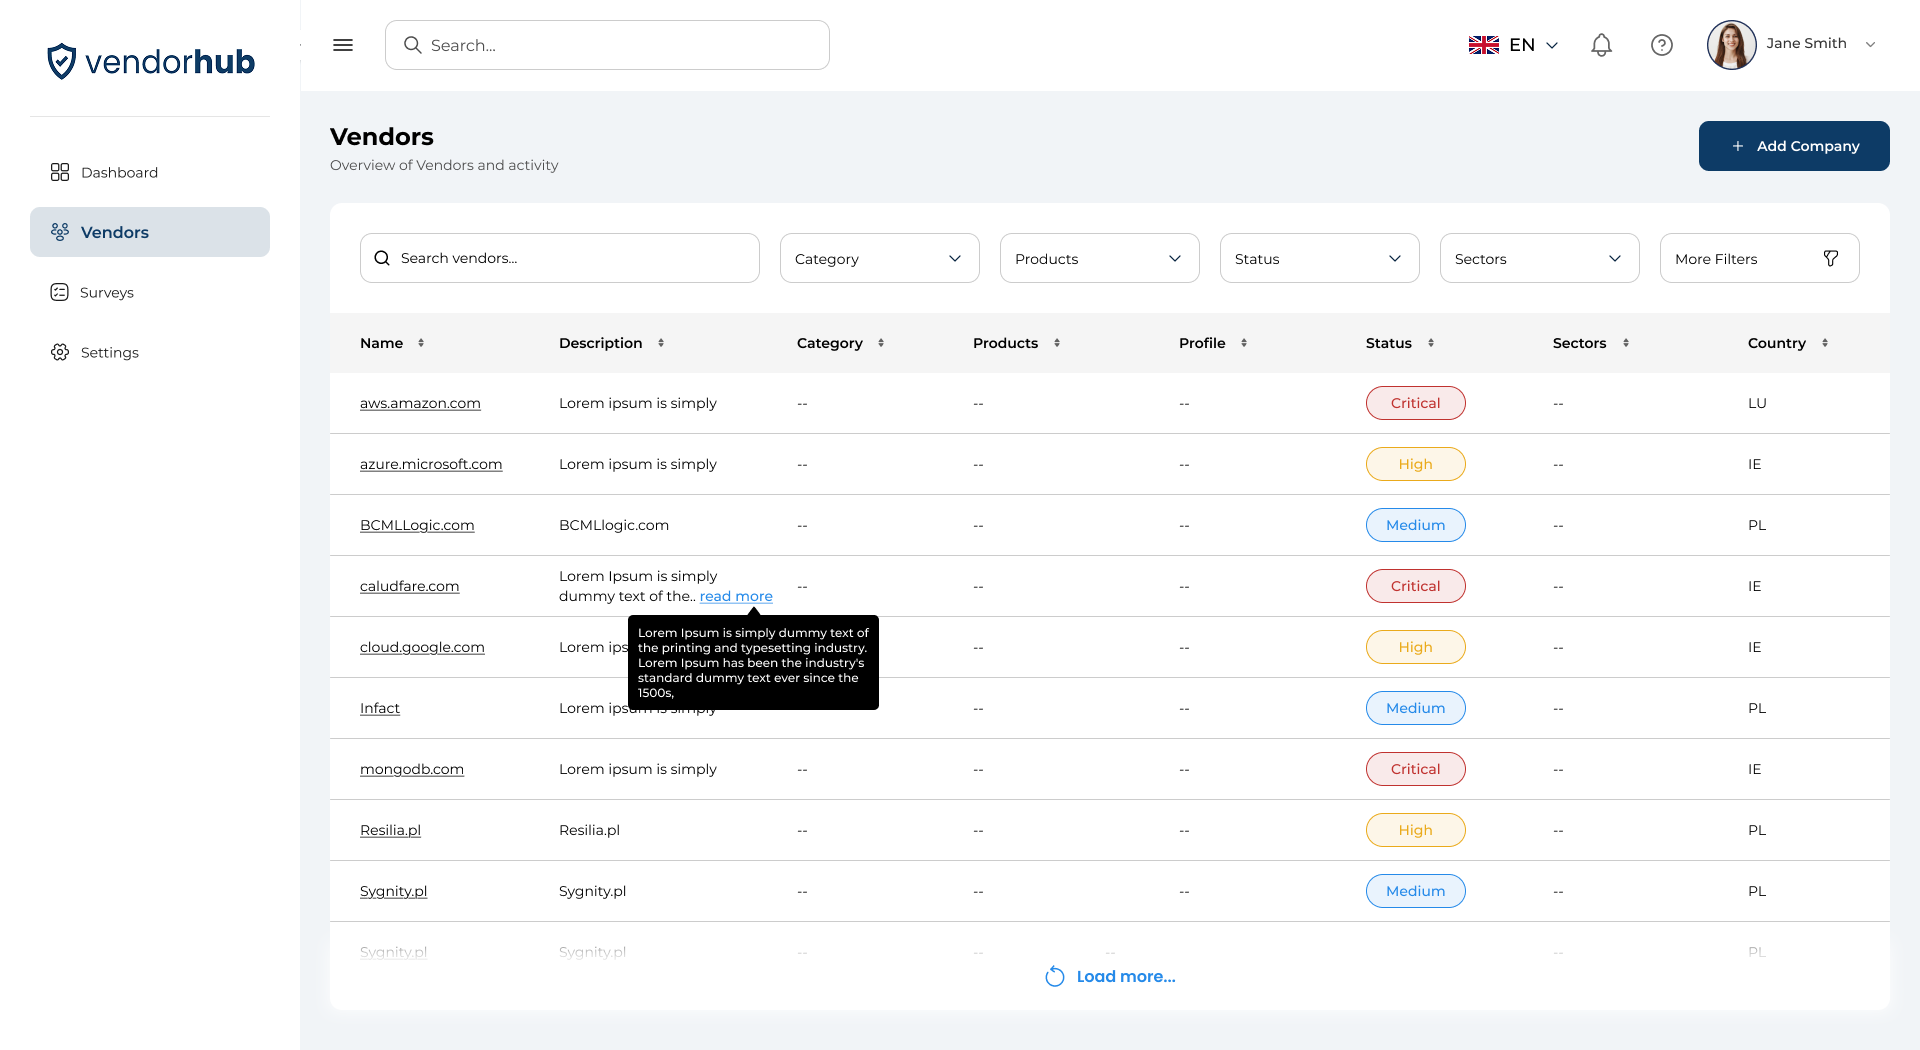The width and height of the screenshot is (1920, 1050).
Task: Sort by Country column arrows
Action: click(1825, 343)
